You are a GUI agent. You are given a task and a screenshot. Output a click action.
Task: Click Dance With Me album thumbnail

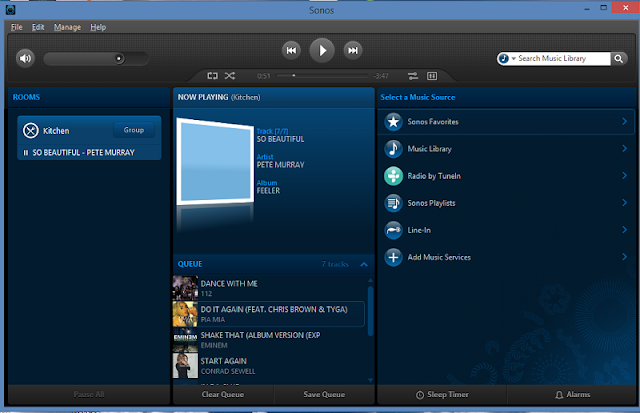pos(185,288)
